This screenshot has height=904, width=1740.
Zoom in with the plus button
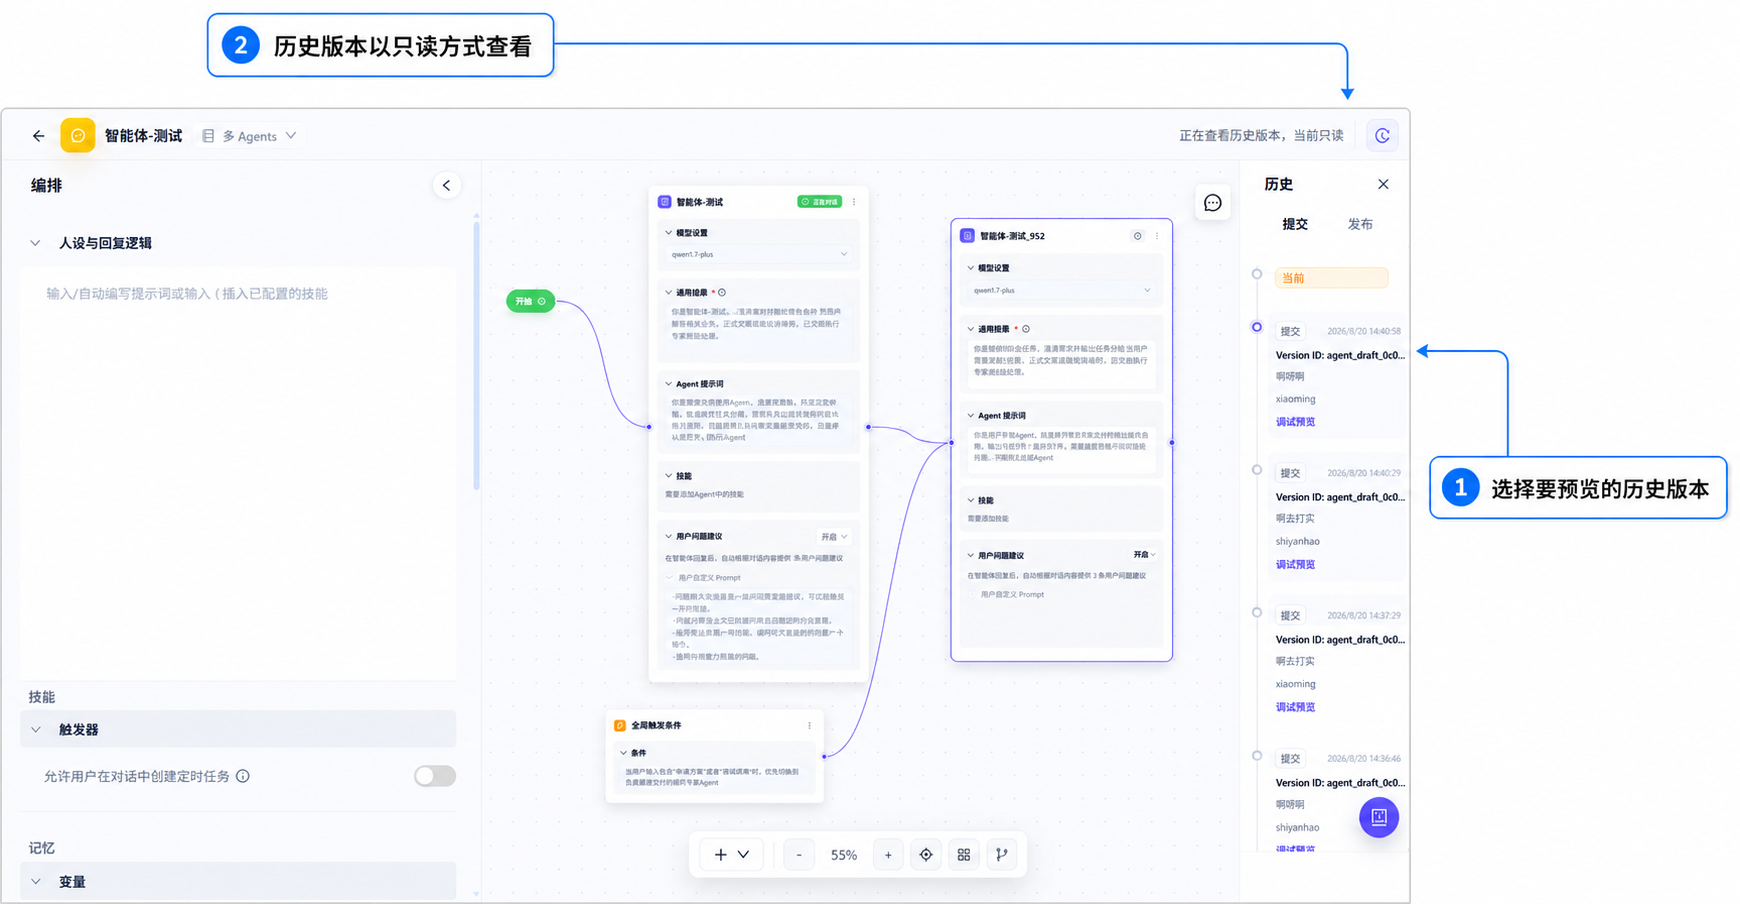(888, 855)
